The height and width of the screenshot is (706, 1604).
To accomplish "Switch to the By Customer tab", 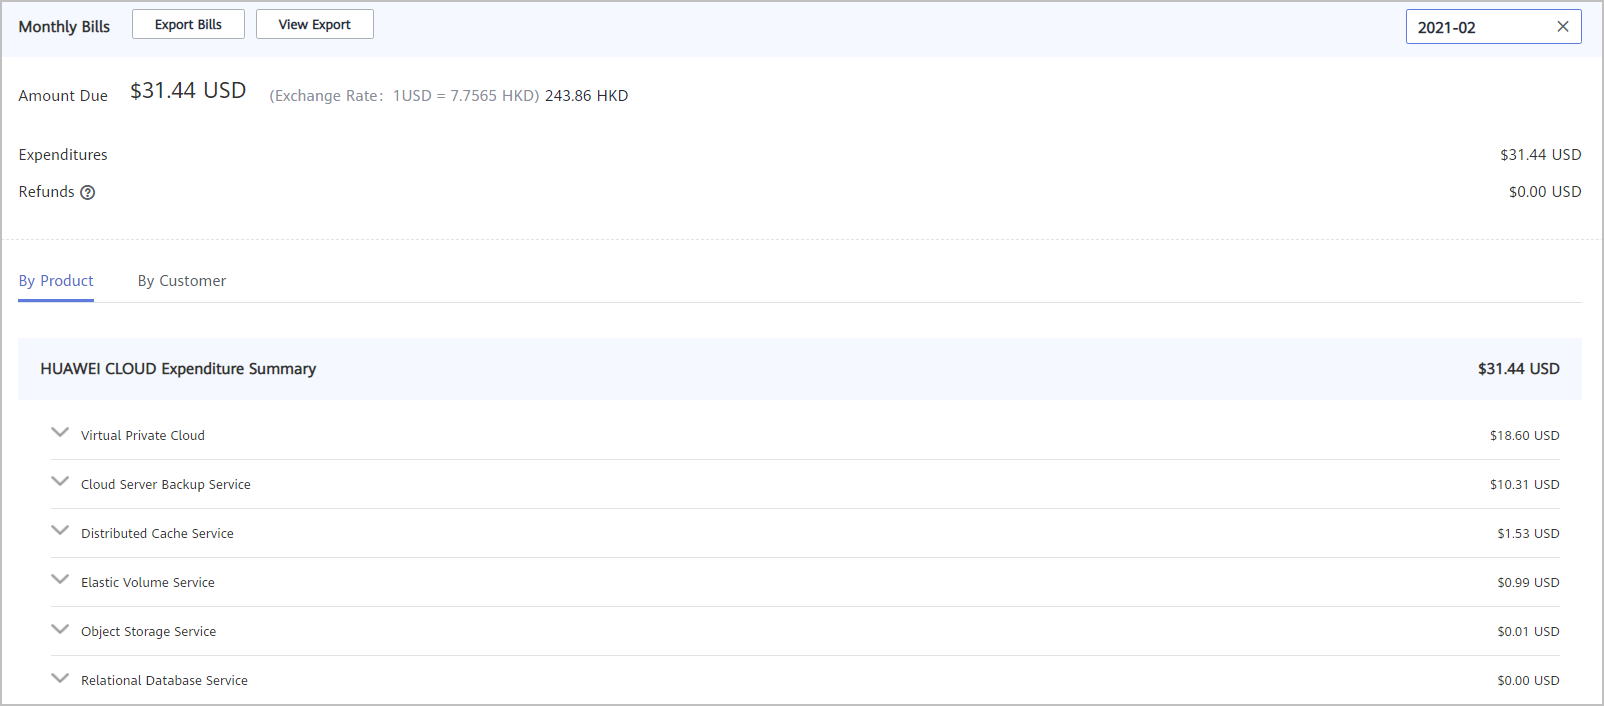I will (x=182, y=281).
